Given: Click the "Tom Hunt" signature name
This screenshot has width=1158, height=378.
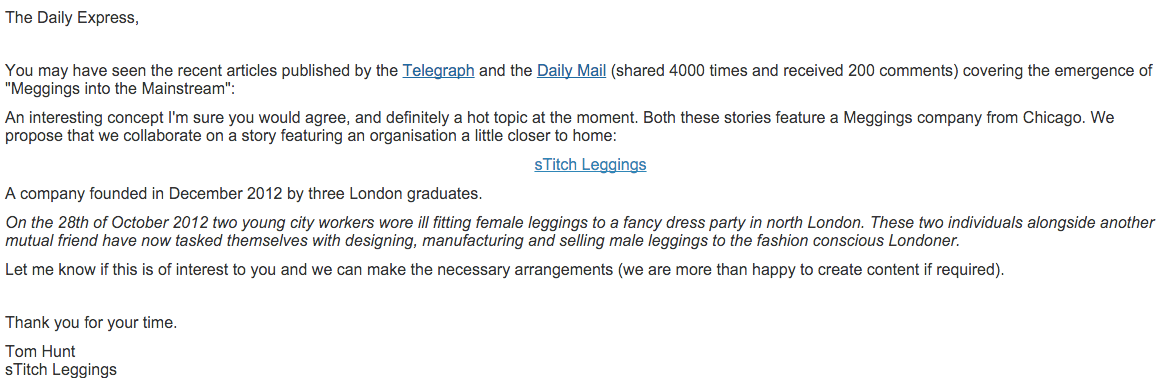Looking at the screenshot, I should coord(40,351).
